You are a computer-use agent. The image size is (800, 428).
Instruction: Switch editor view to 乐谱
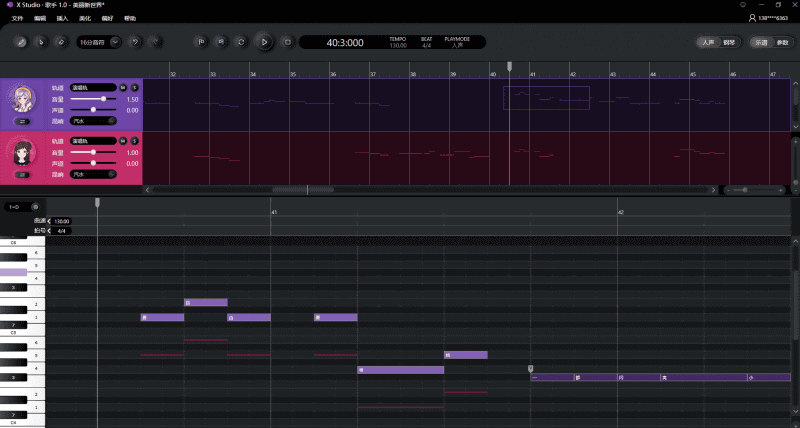pyautogui.click(x=761, y=42)
